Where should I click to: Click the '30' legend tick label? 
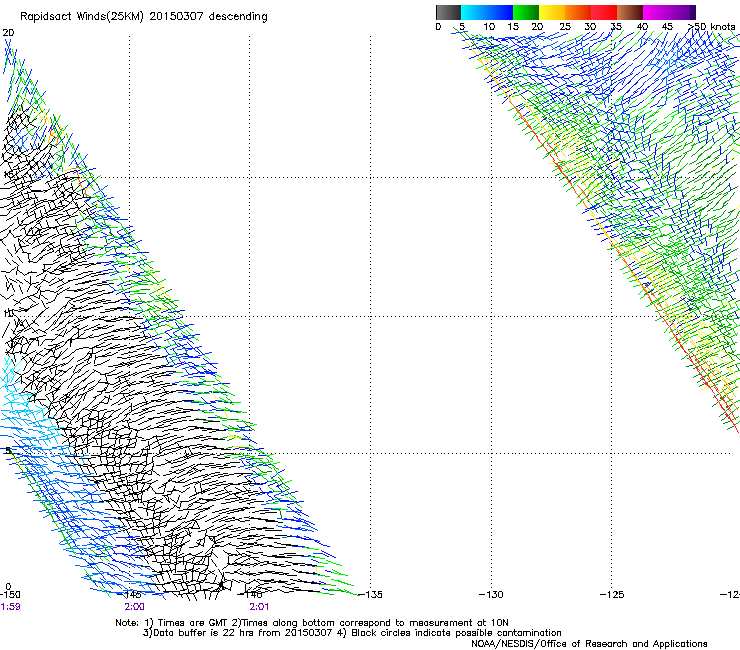click(590, 27)
